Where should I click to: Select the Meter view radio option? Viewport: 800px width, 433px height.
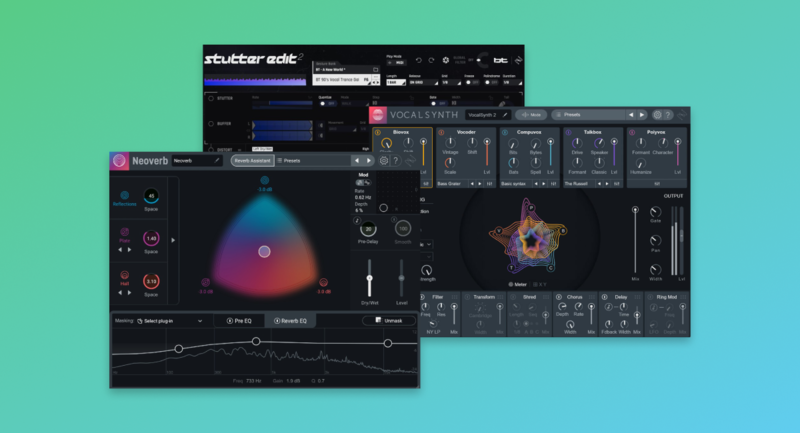pyautogui.click(x=510, y=284)
